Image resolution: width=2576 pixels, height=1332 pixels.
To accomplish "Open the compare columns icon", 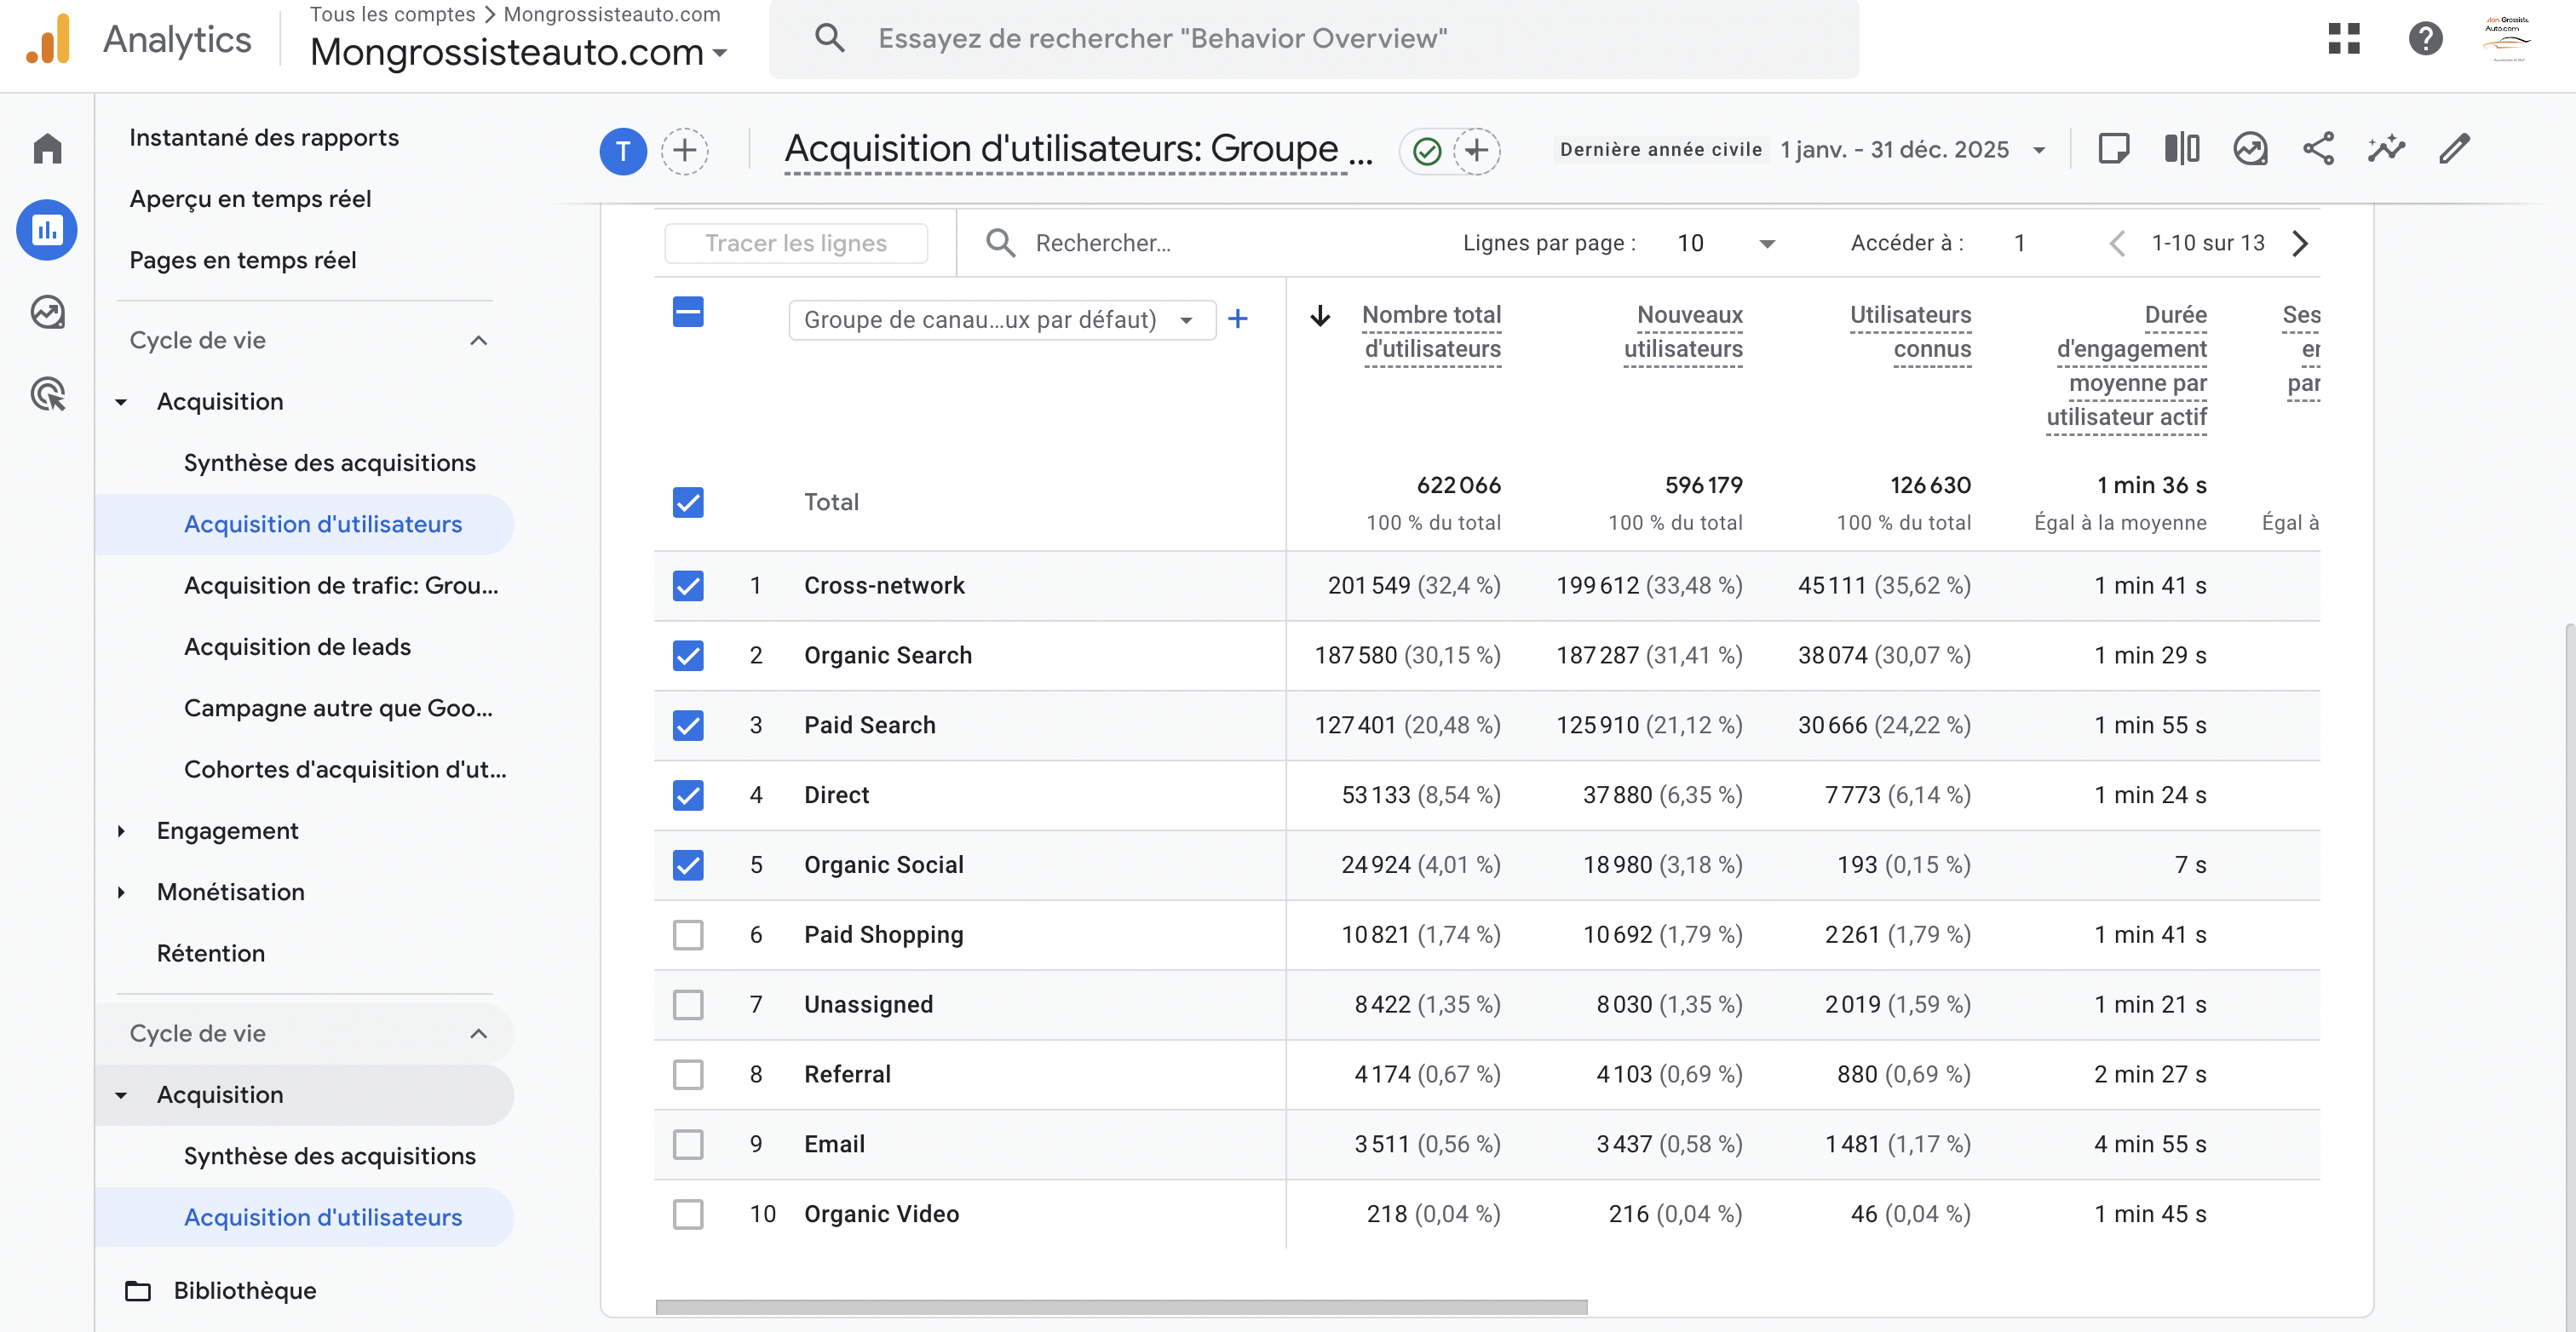I will [x=2182, y=149].
